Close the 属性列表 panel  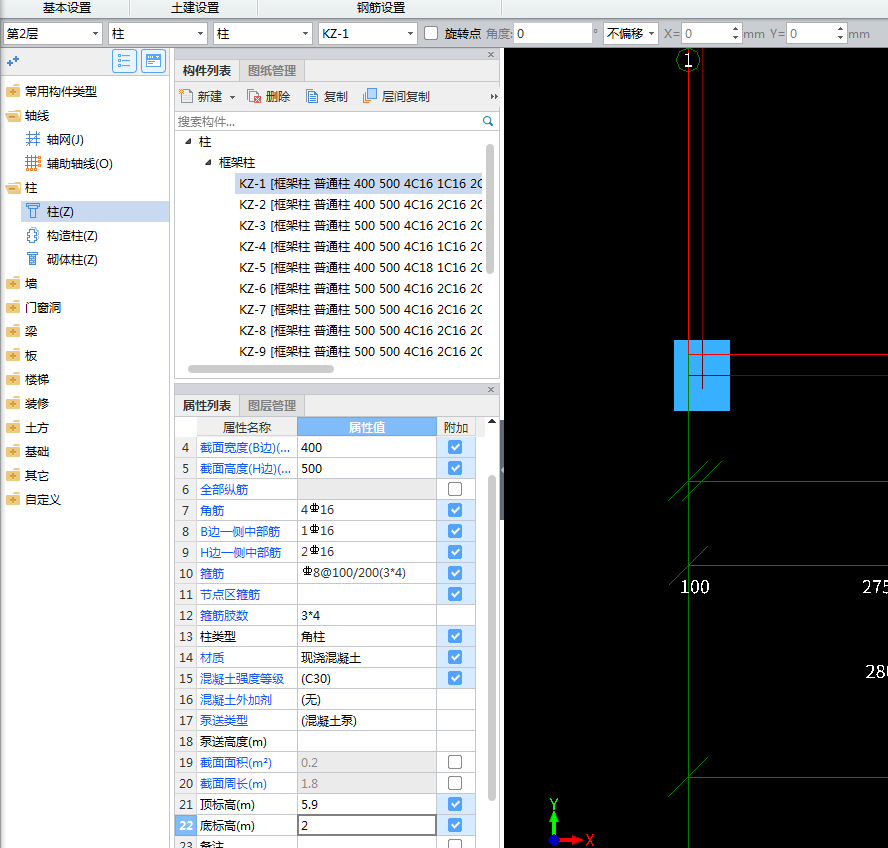pyautogui.click(x=491, y=389)
